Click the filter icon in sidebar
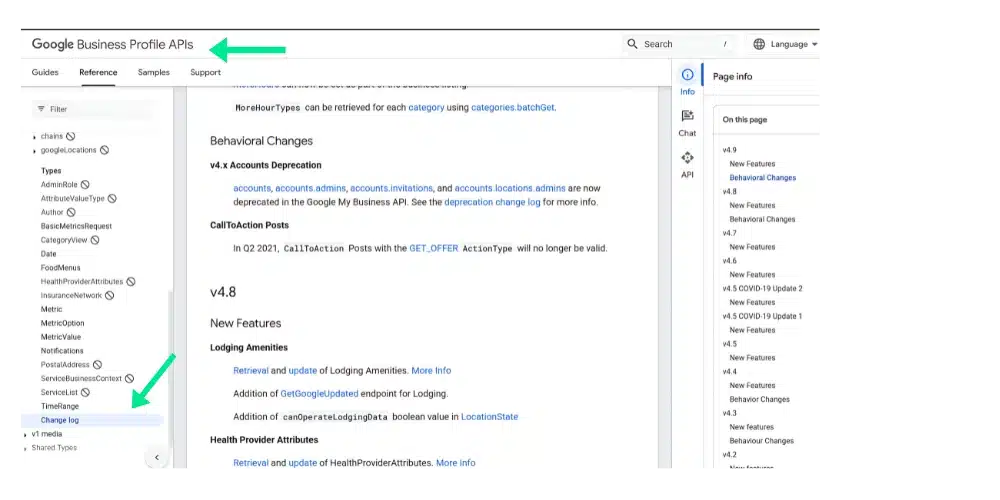This screenshot has height=500, width=1000. tap(41, 109)
